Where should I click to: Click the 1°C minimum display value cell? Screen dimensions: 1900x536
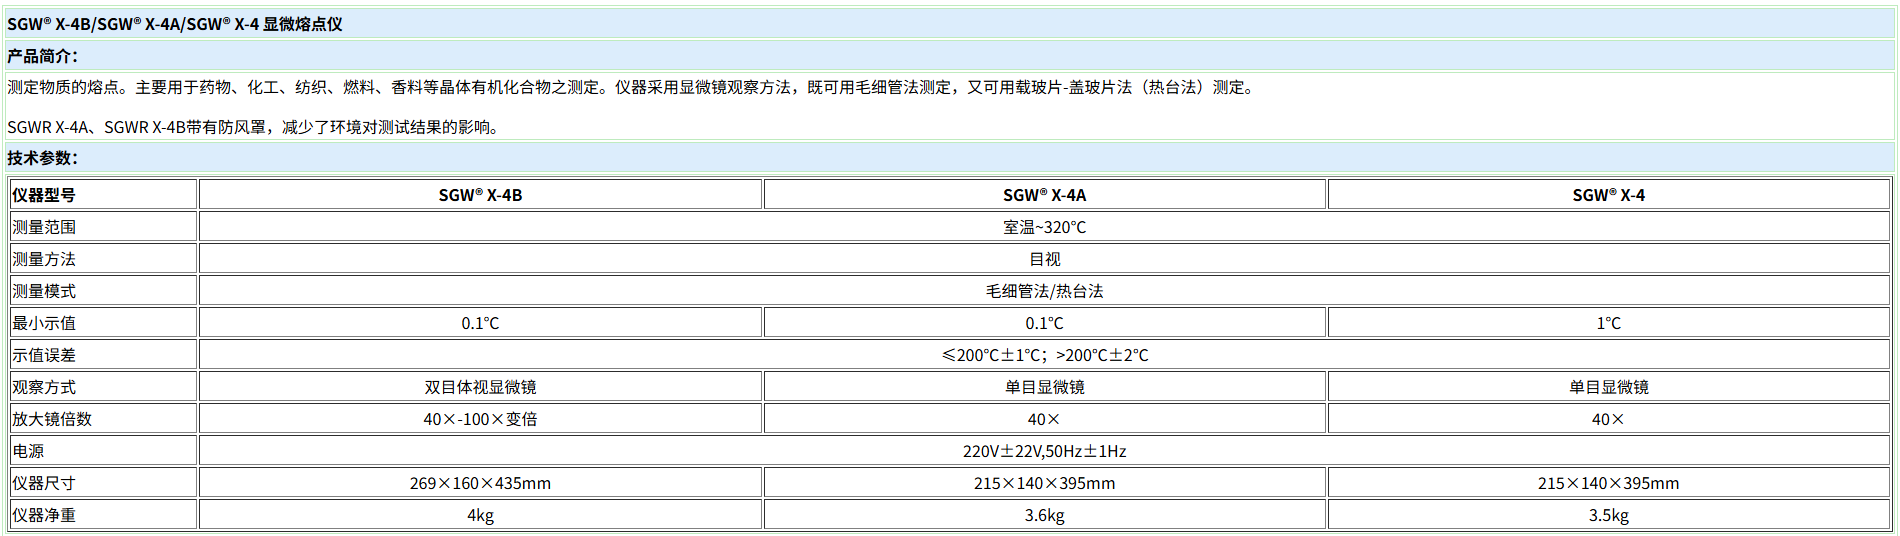coord(1608,323)
